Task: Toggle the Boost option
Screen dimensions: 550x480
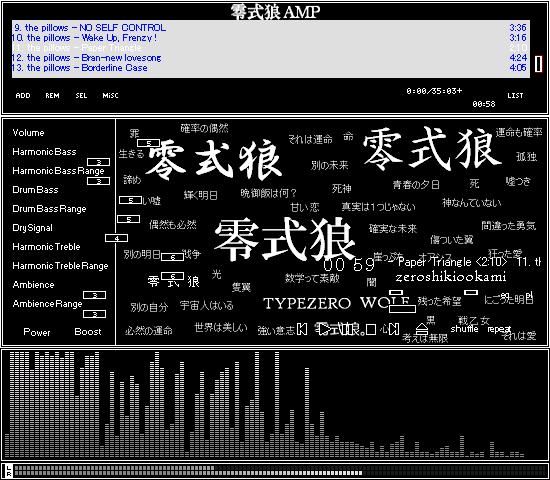Action: click(x=88, y=332)
